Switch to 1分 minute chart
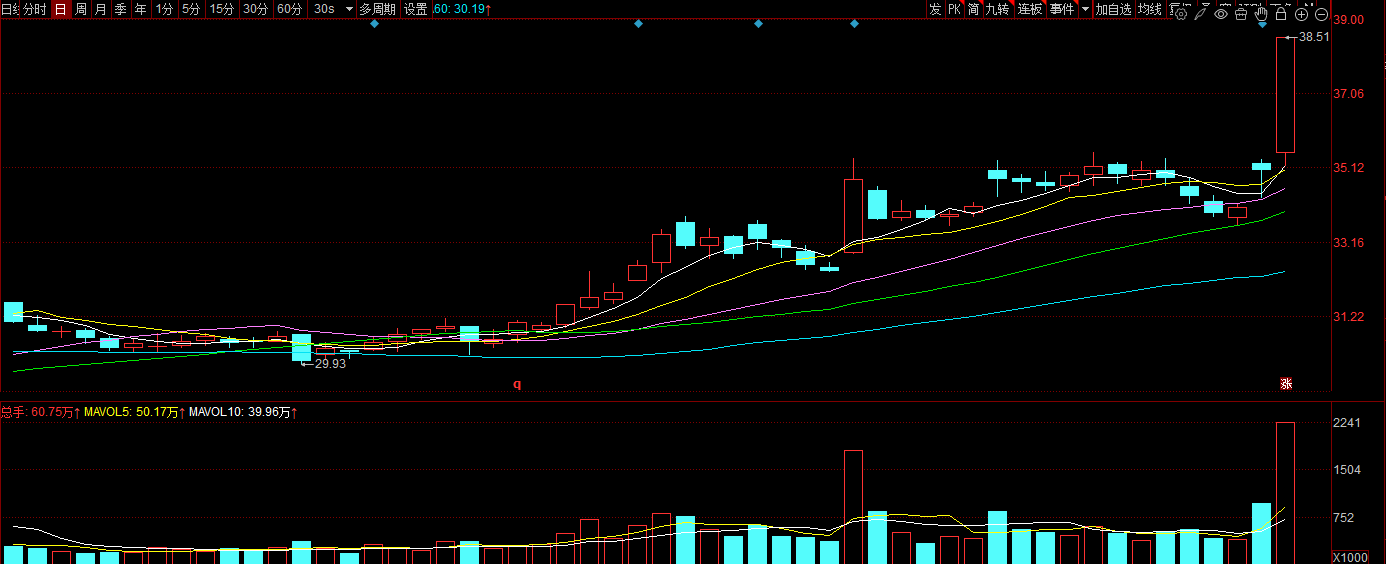 pyautogui.click(x=164, y=9)
